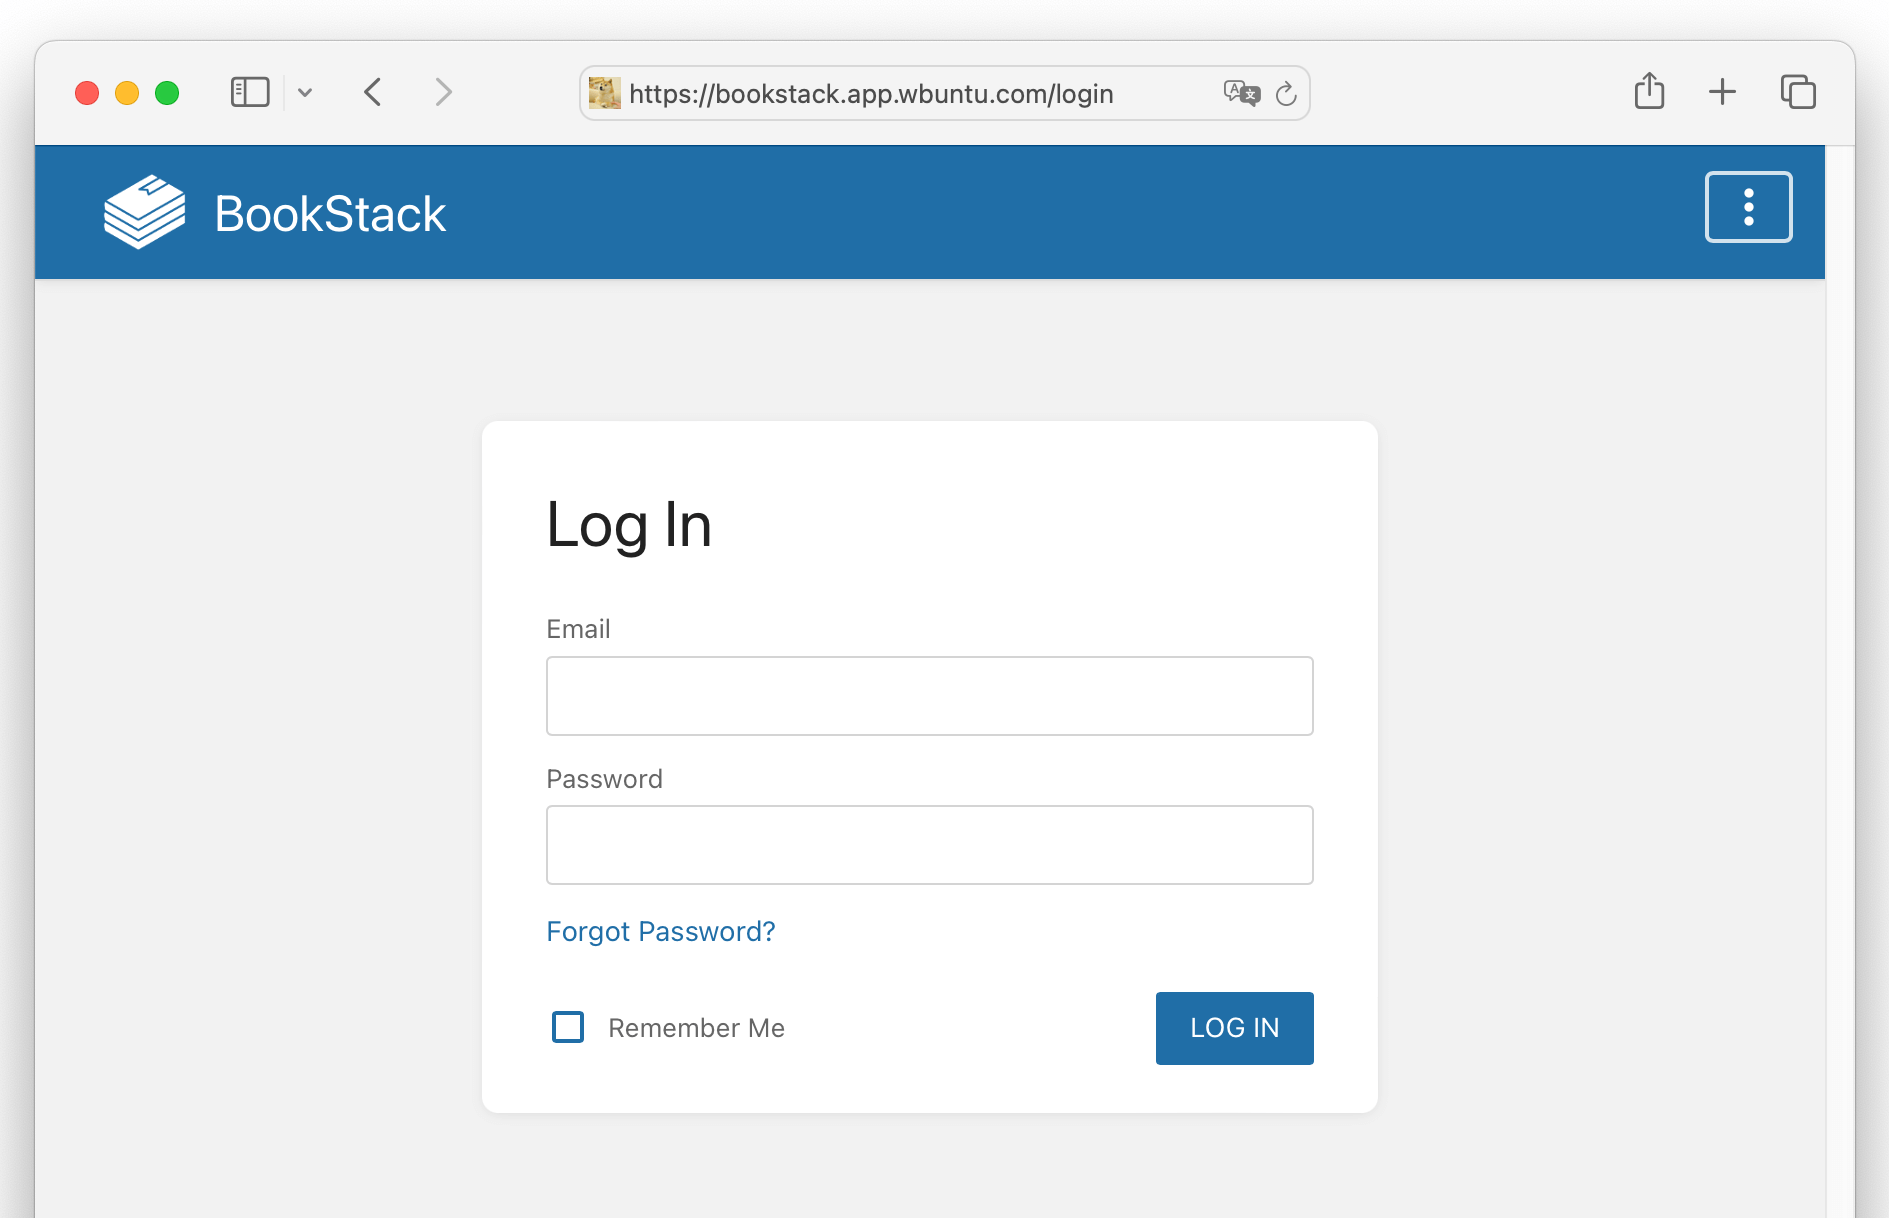Click the green fullscreen window button
Screen dimensions: 1889x1218
point(167,93)
